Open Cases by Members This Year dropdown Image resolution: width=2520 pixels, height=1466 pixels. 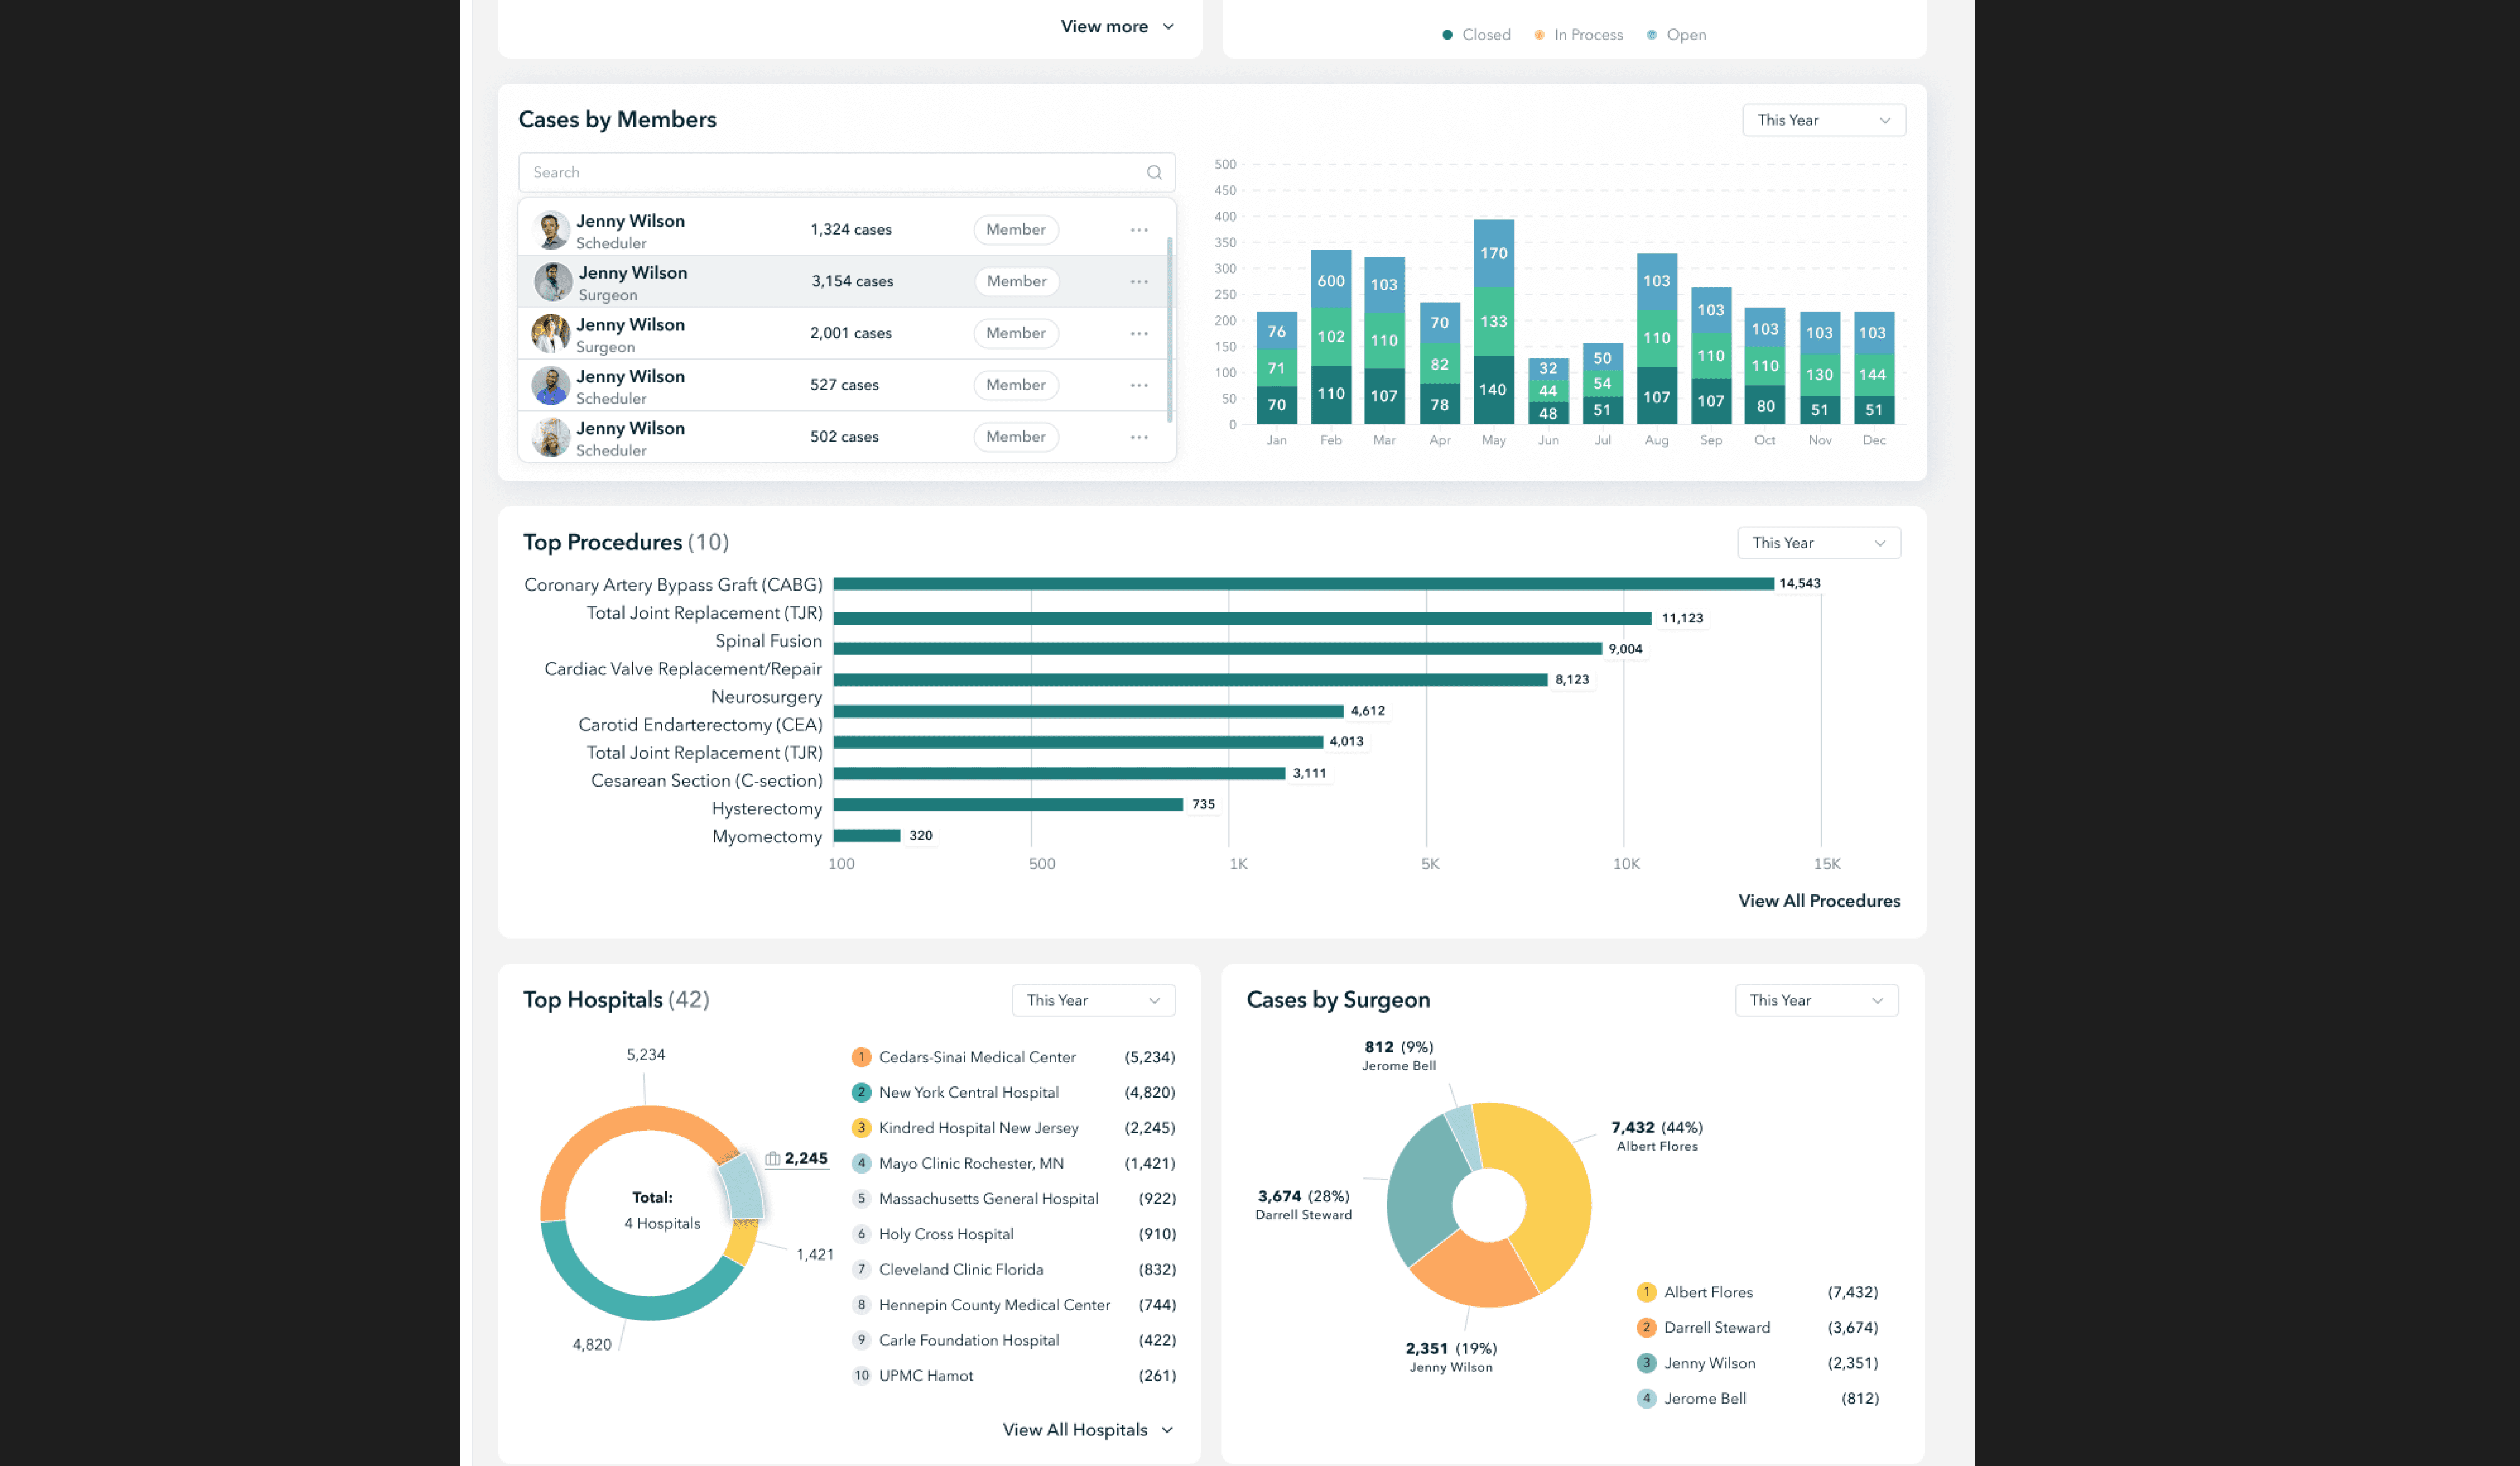click(x=1824, y=120)
